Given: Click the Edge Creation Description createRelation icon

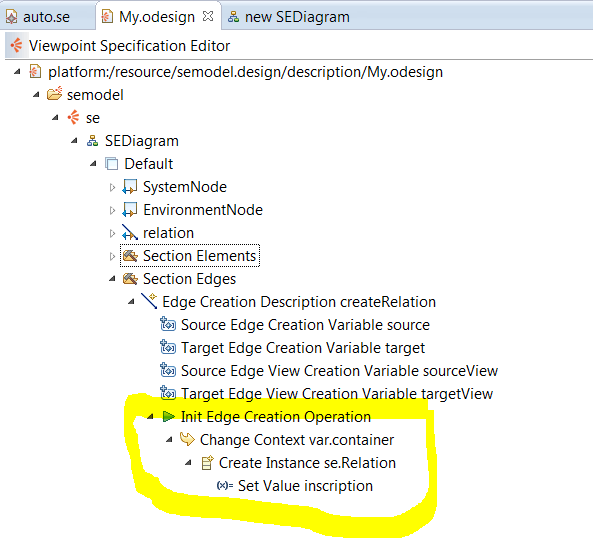Looking at the screenshot, I should (149, 301).
